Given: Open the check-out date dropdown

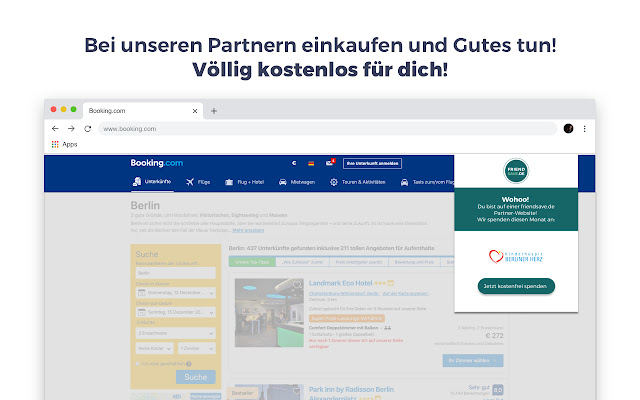Looking at the screenshot, I should tap(176, 312).
